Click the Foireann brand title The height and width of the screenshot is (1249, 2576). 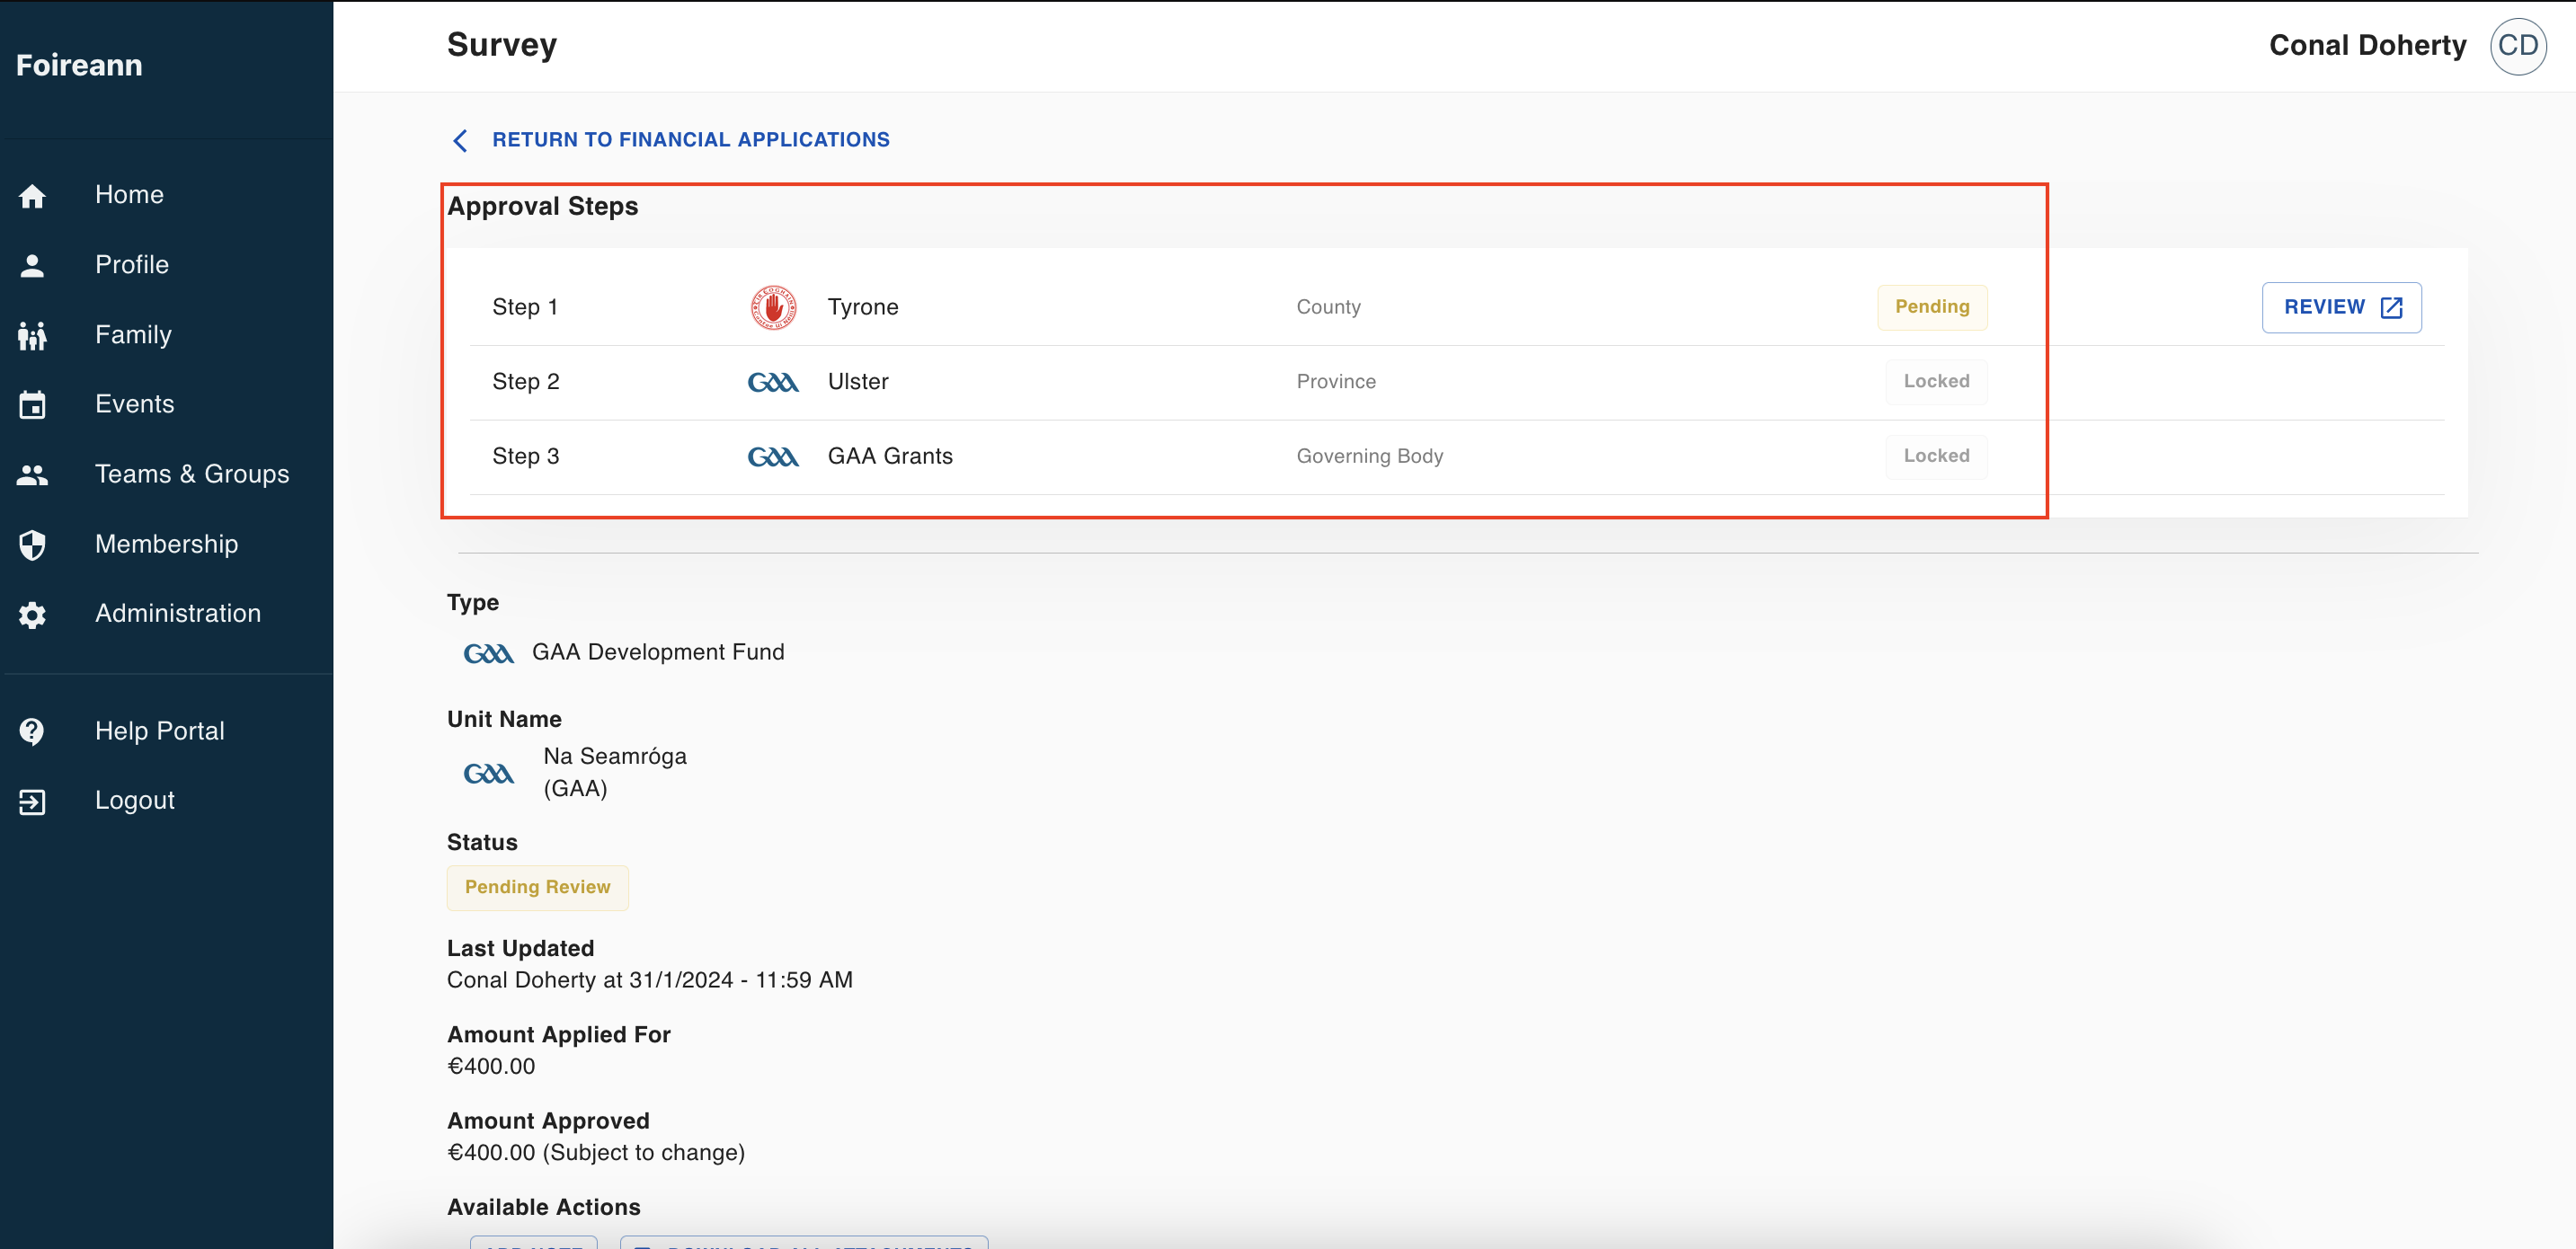click(x=79, y=66)
